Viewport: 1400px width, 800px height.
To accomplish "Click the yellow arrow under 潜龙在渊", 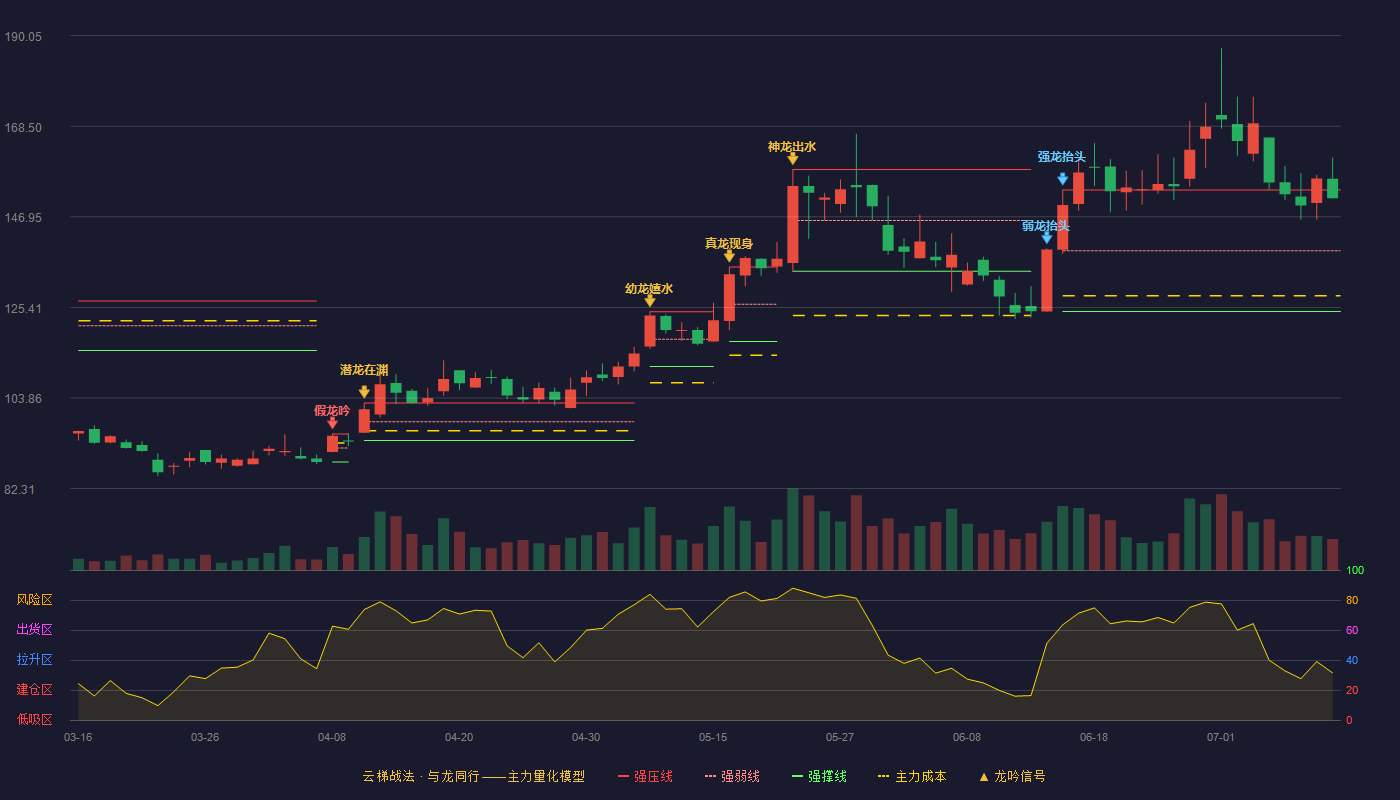I will 364,392.
